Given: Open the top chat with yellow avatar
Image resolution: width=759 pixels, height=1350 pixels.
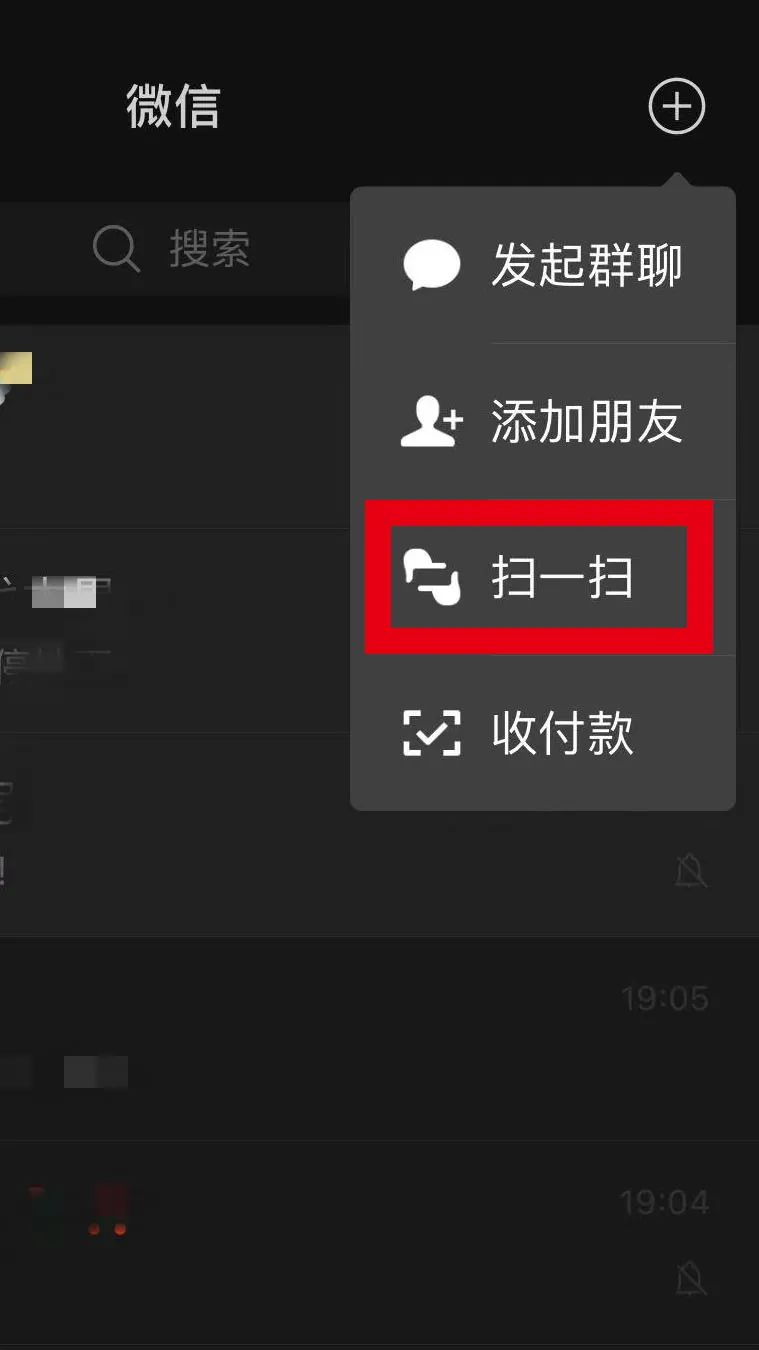Looking at the screenshot, I should click(175, 427).
